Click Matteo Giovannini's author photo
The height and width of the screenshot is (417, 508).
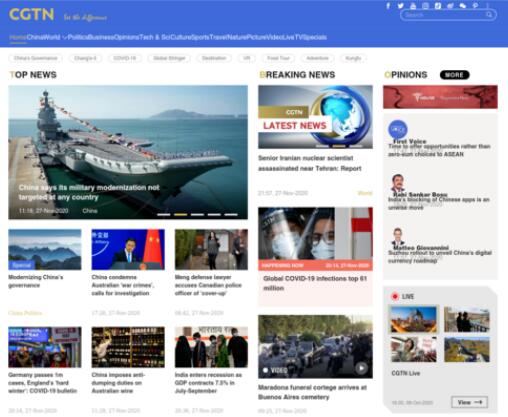(x=398, y=236)
